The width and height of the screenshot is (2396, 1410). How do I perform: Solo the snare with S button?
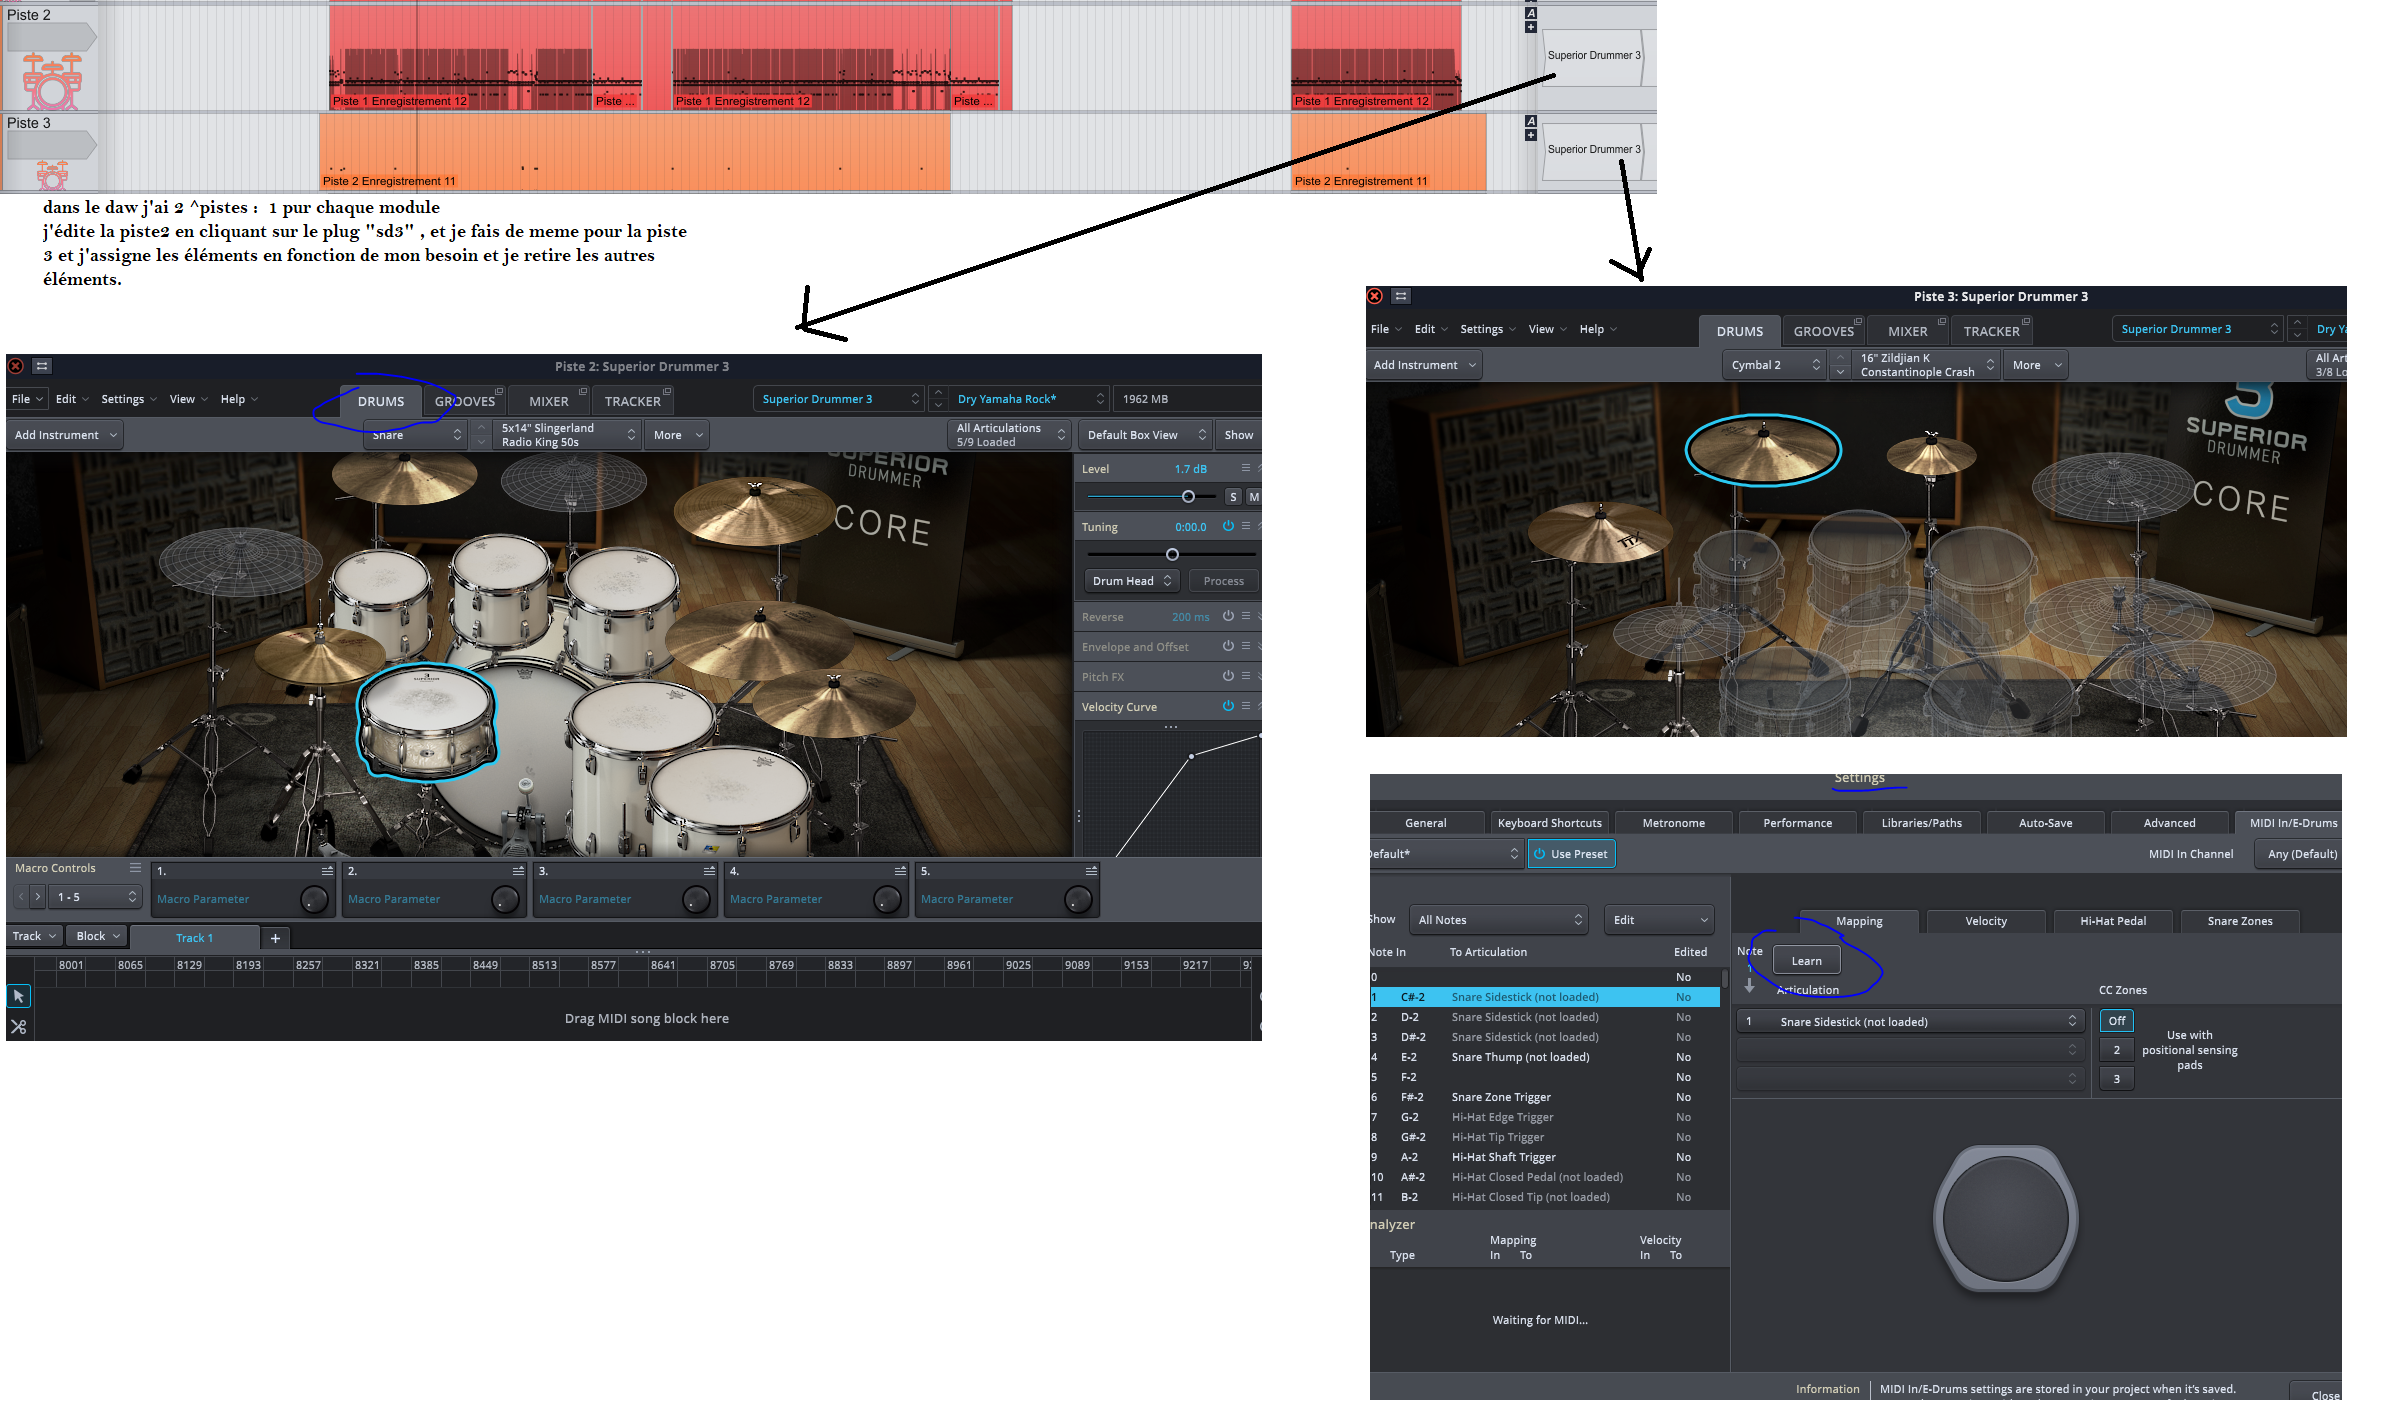pyautogui.click(x=1233, y=497)
